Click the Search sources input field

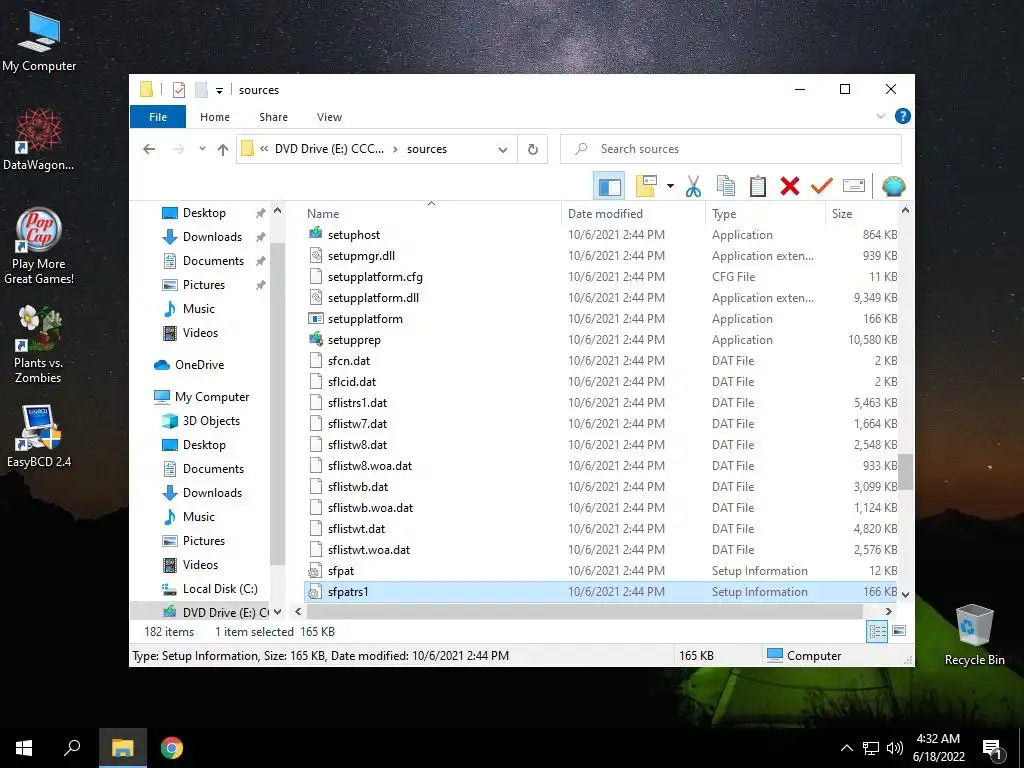coord(731,149)
